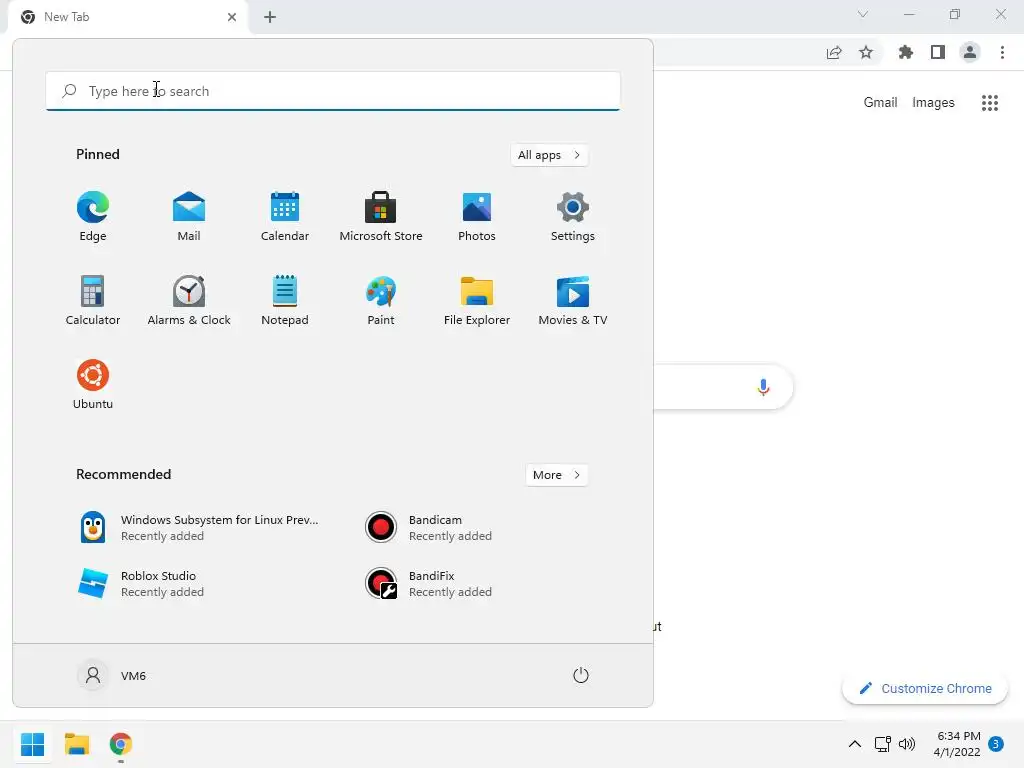This screenshot has width=1024, height=768.
Task: Open Windows Subsystem for Linux Preview
Action: pyautogui.click(x=200, y=527)
